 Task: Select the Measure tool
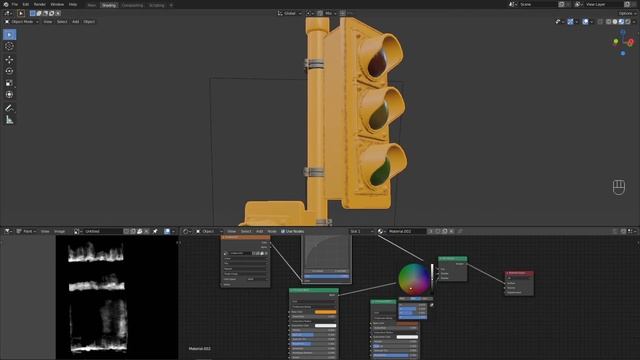click(9, 120)
